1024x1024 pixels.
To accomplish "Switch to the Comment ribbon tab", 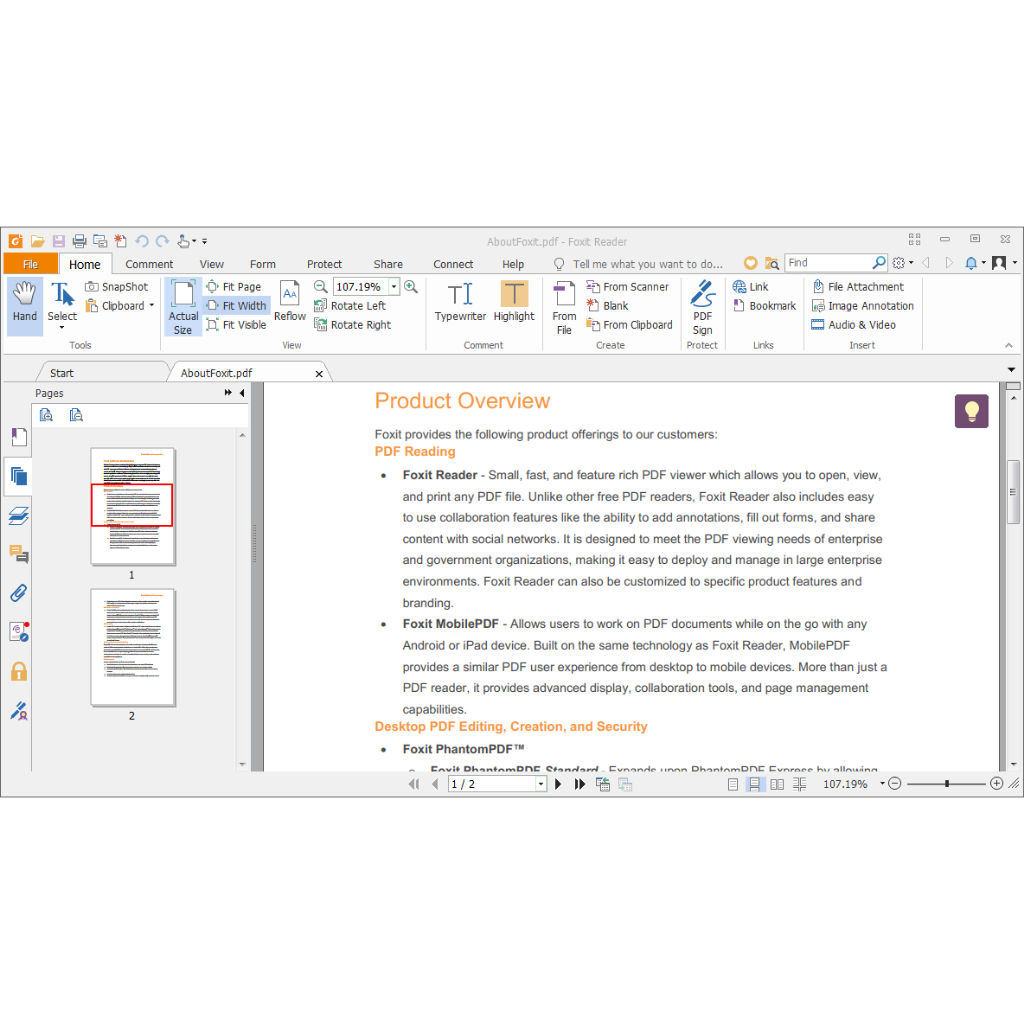I will [x=149, y=264].
